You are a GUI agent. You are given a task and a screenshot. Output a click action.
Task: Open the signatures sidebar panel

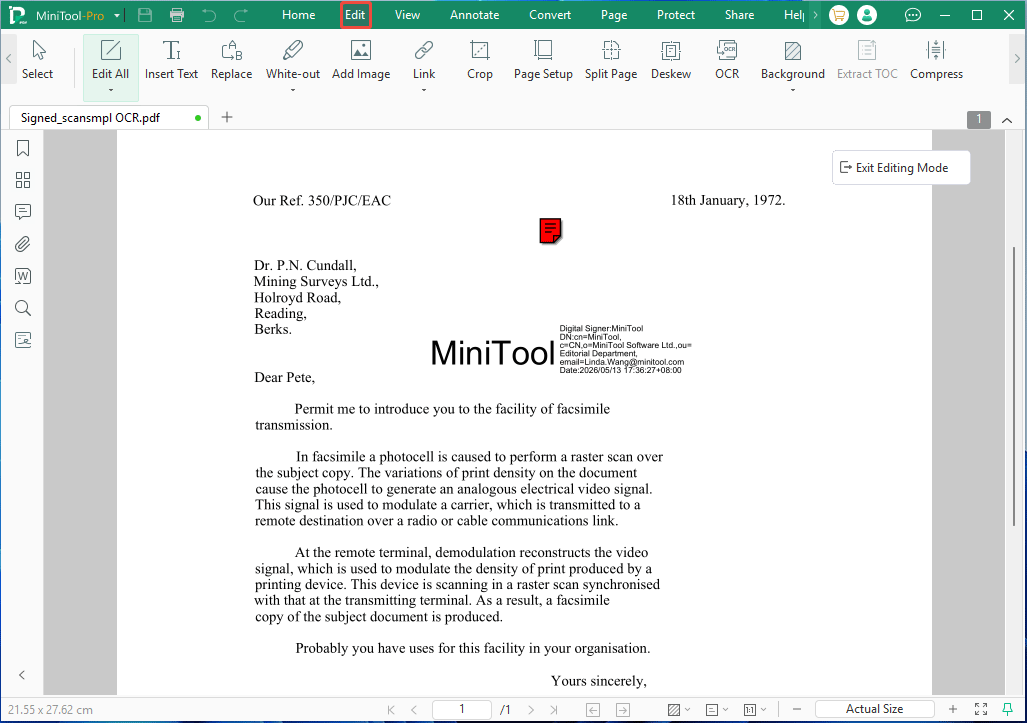click(23, 340)
